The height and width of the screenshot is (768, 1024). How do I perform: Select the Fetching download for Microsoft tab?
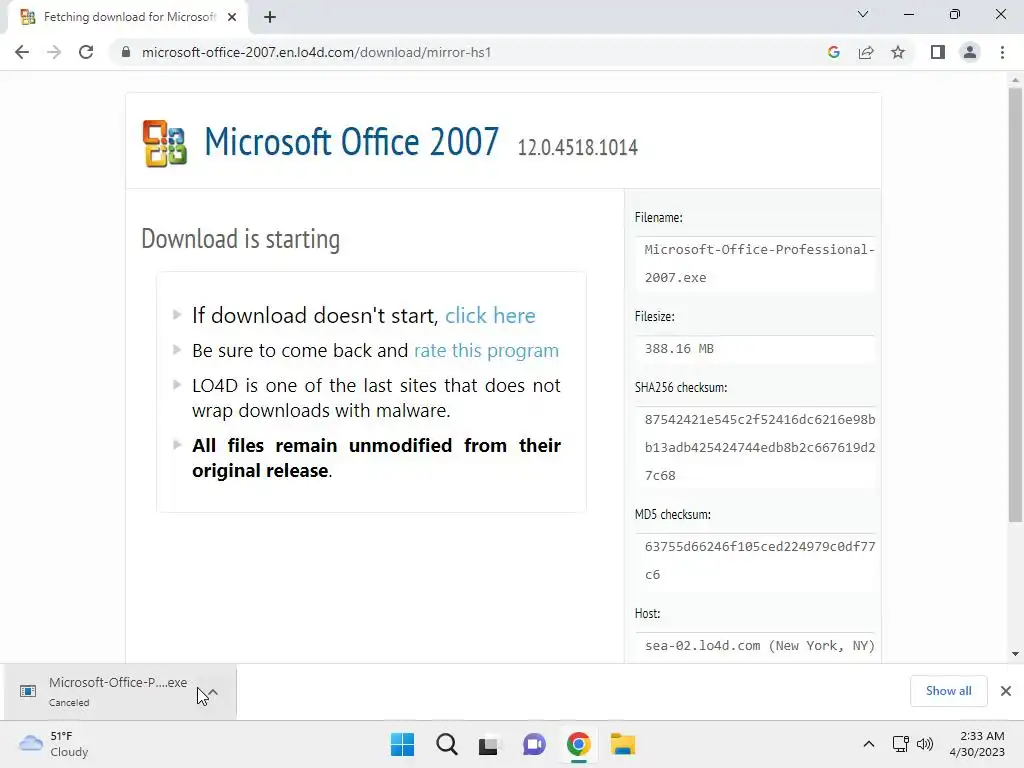coord(128,18)
